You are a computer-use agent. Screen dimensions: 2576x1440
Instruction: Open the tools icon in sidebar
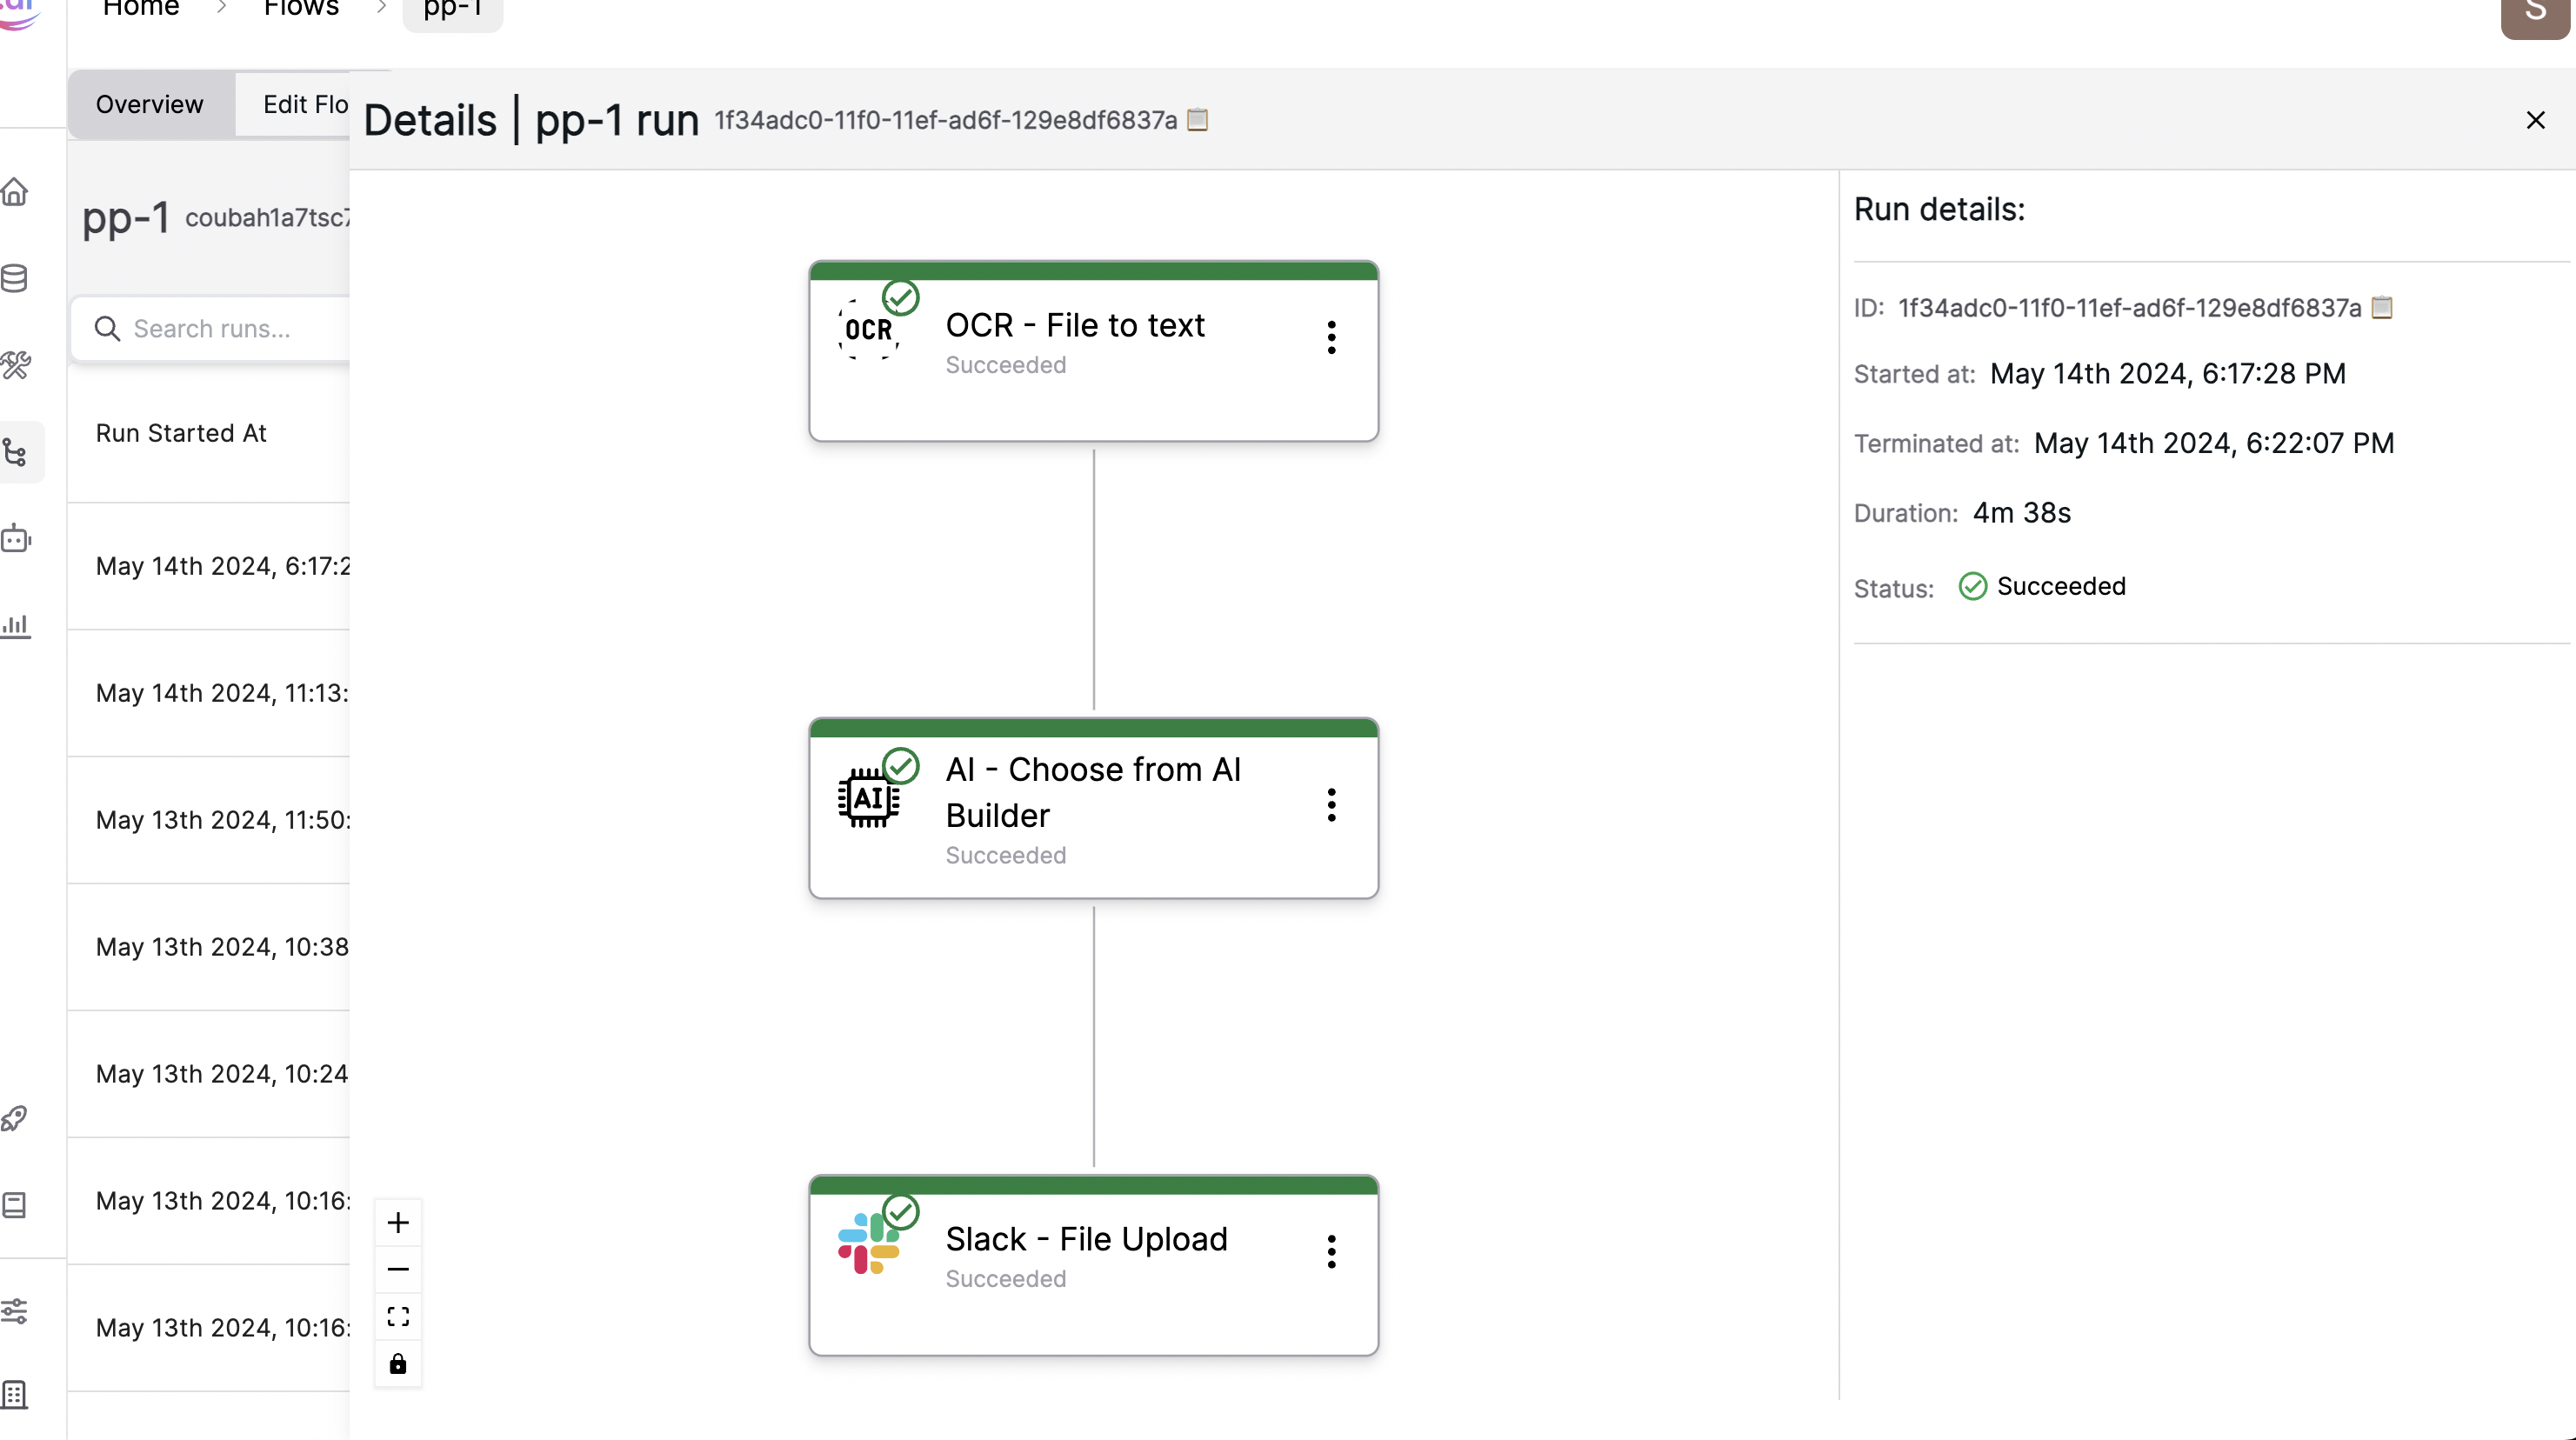(x=16, y=365)
